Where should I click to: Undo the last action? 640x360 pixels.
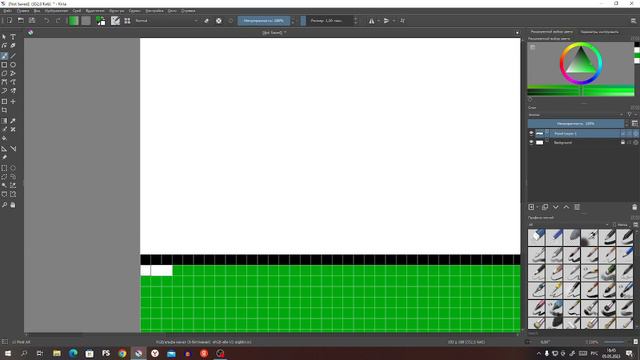click(x=47, y=20)
